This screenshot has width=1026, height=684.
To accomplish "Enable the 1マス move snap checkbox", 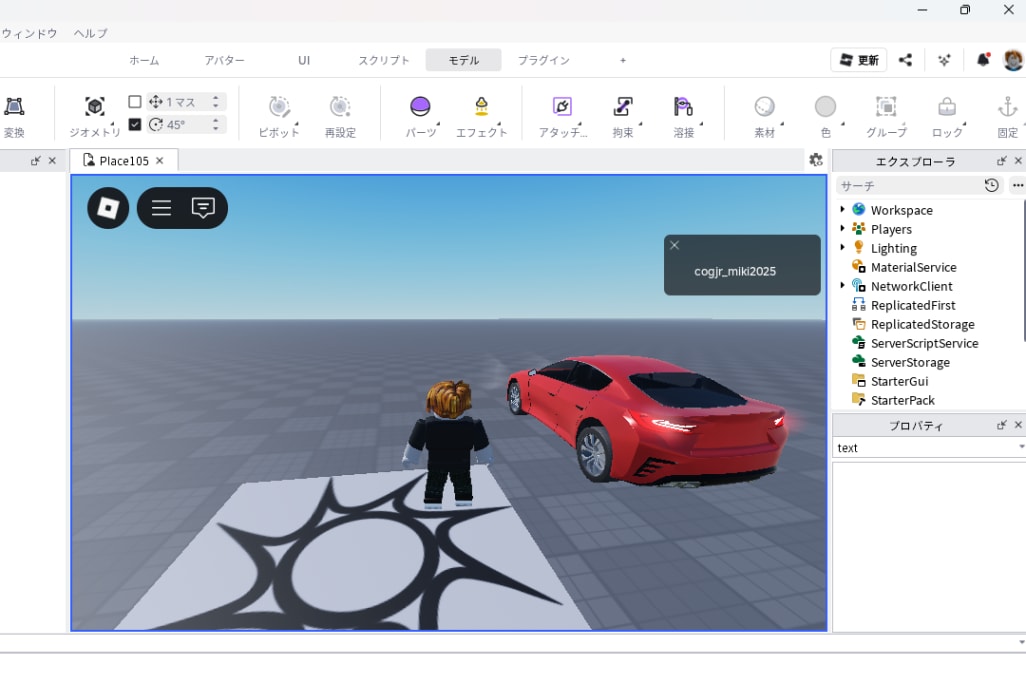I will [135, 102].
